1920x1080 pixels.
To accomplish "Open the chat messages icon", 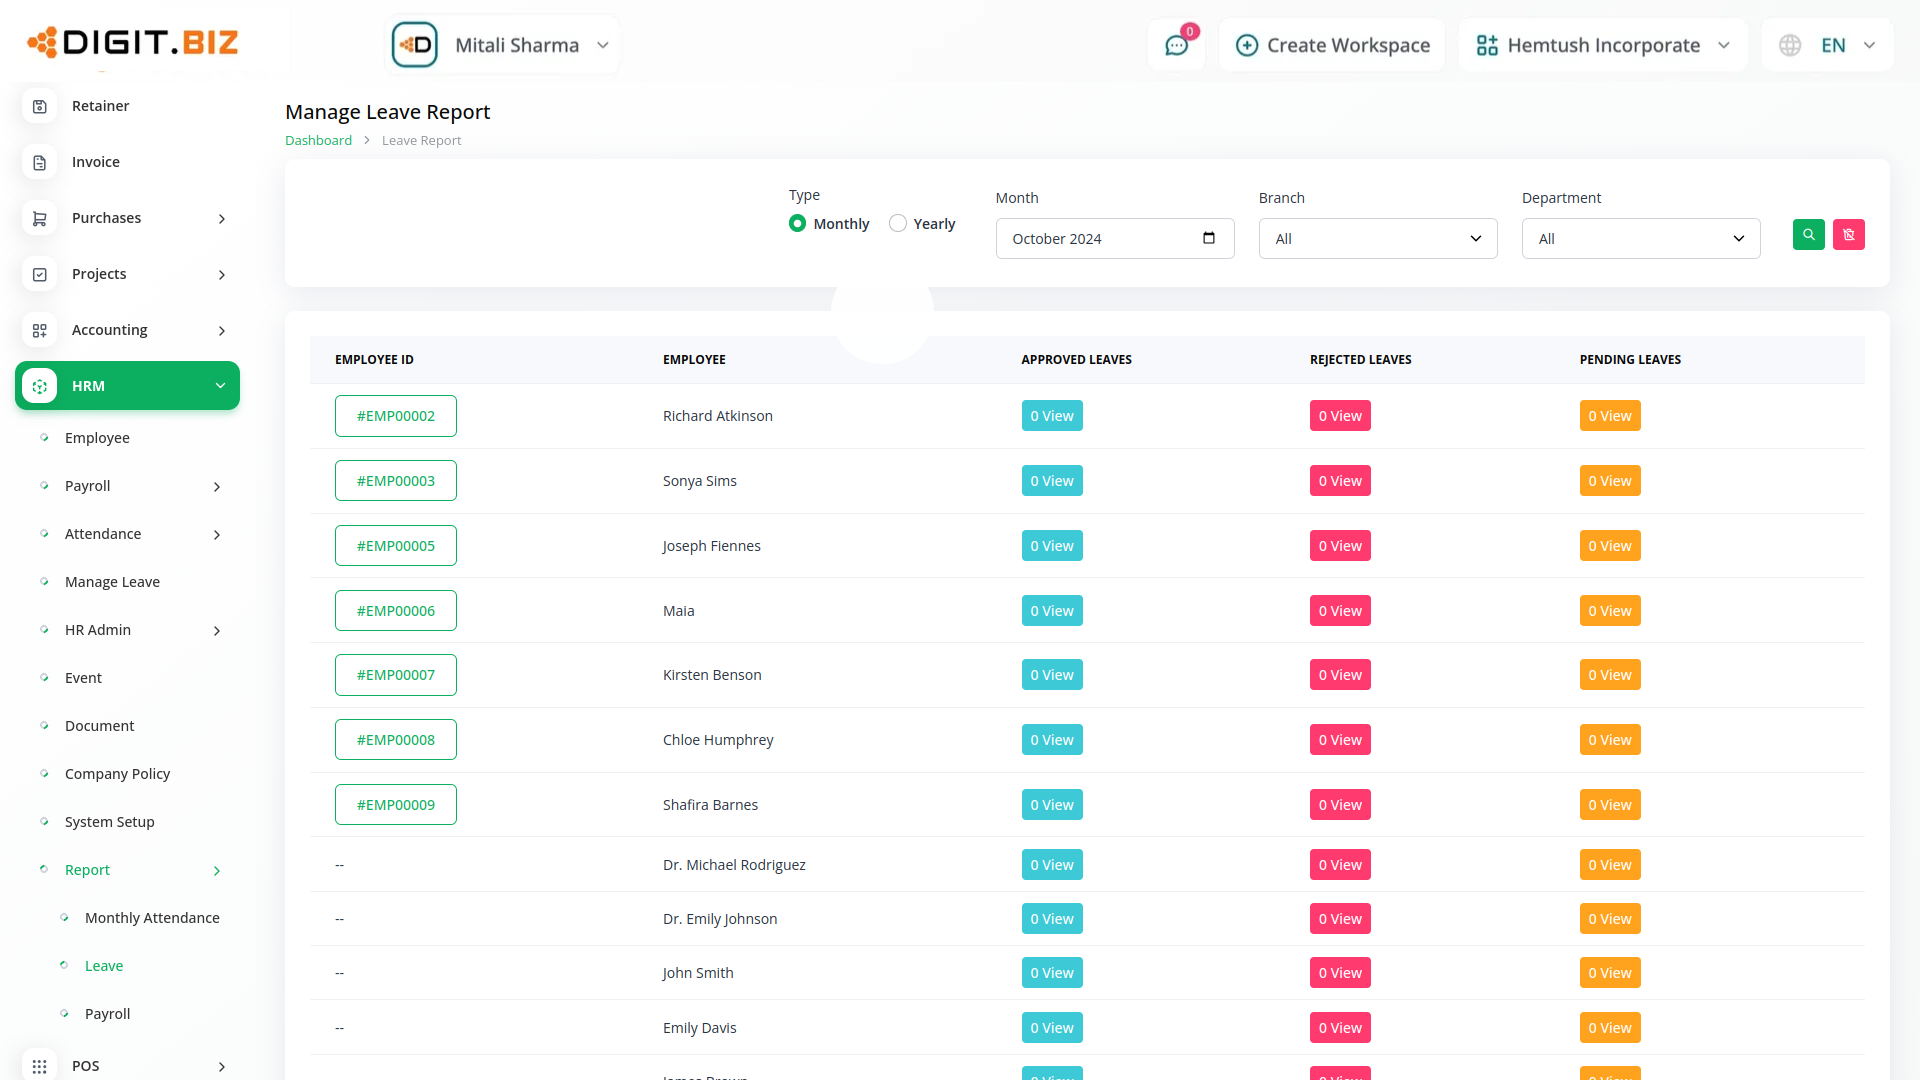I will [x=1176, y=45].
